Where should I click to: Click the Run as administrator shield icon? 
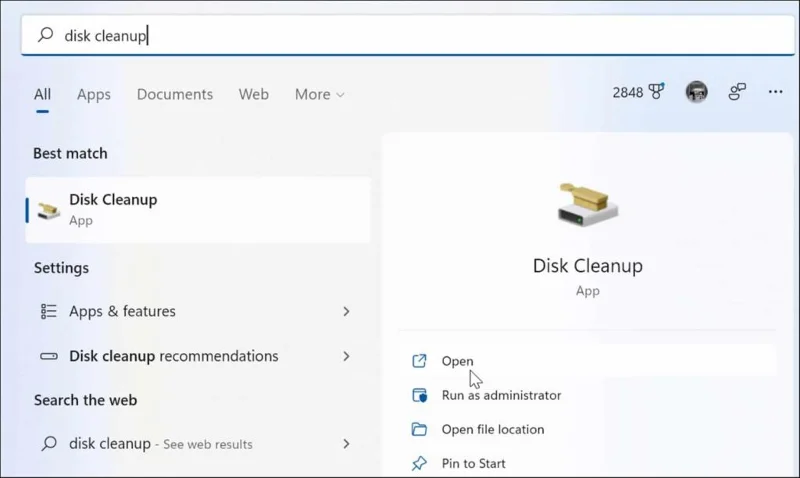419,395
